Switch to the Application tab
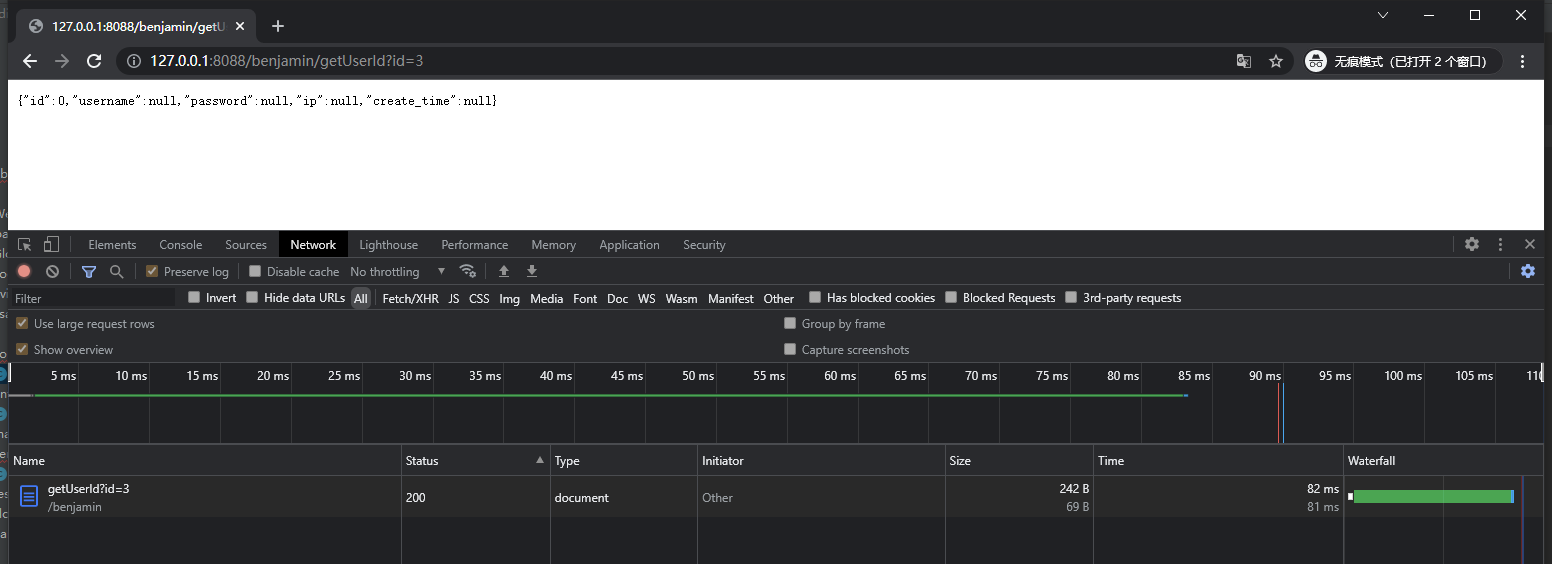This screenshot has width=1552, height=564. coord(629,244)
